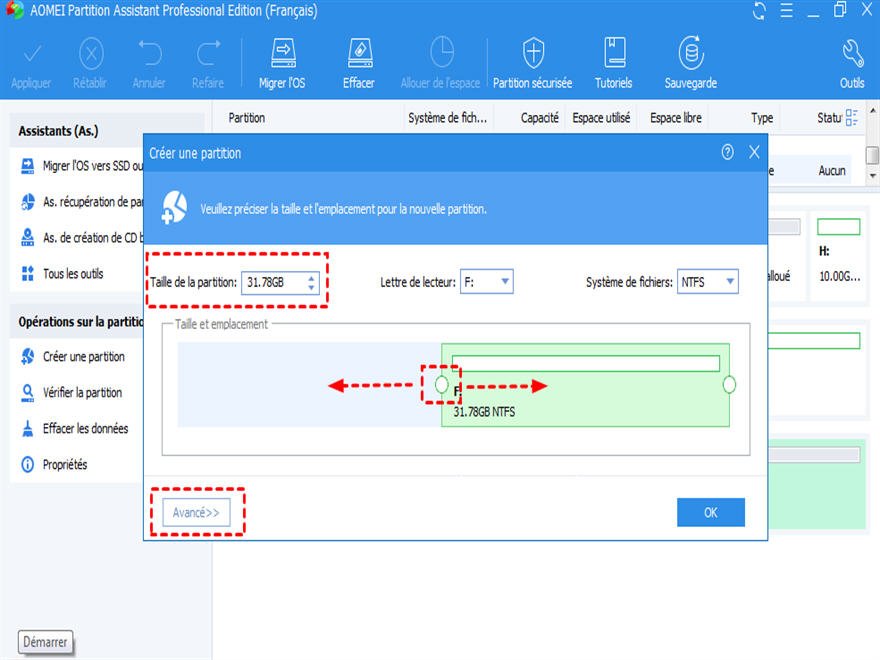Click the Annuler undo icon

coord(150,53)
